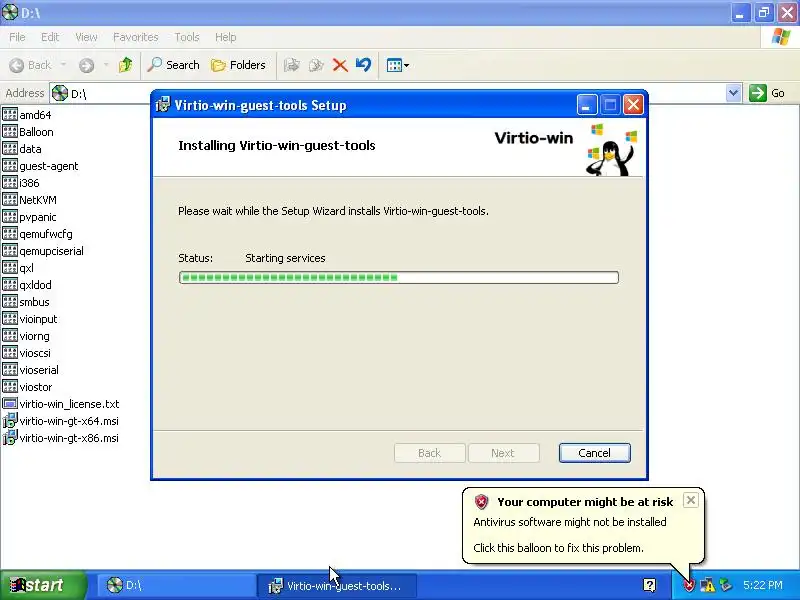Open the Favorites menu
The width and height of the screenshot is (800, 600).
pos(135,37)
